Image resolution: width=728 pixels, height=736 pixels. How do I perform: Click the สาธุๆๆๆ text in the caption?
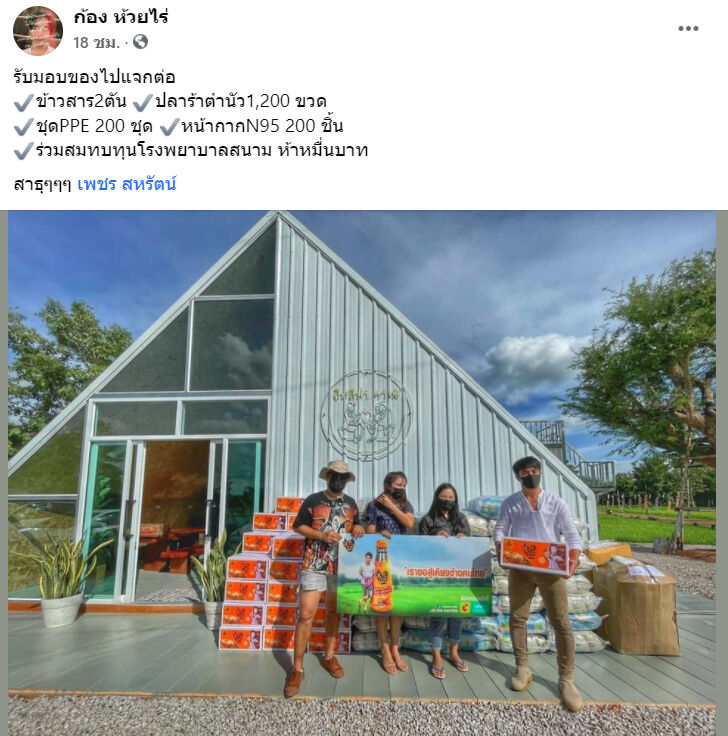point(42,184)
